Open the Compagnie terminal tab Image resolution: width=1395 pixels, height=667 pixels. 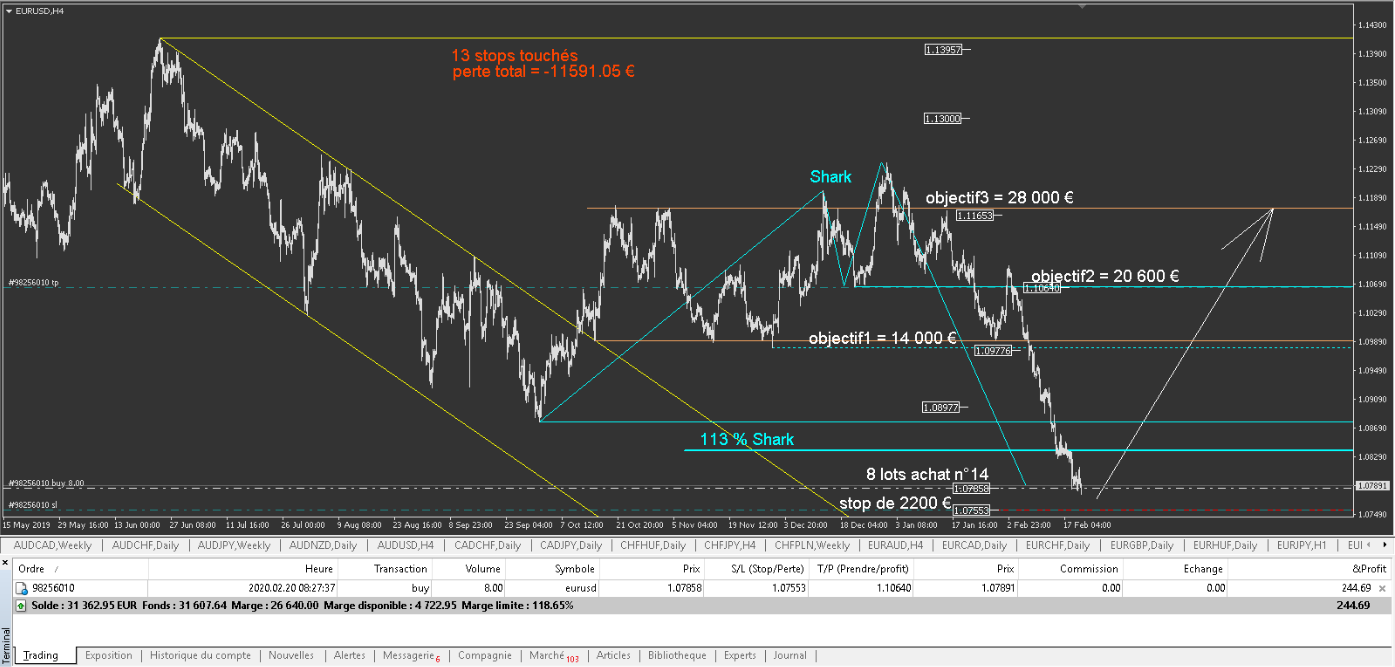point(484,656)
